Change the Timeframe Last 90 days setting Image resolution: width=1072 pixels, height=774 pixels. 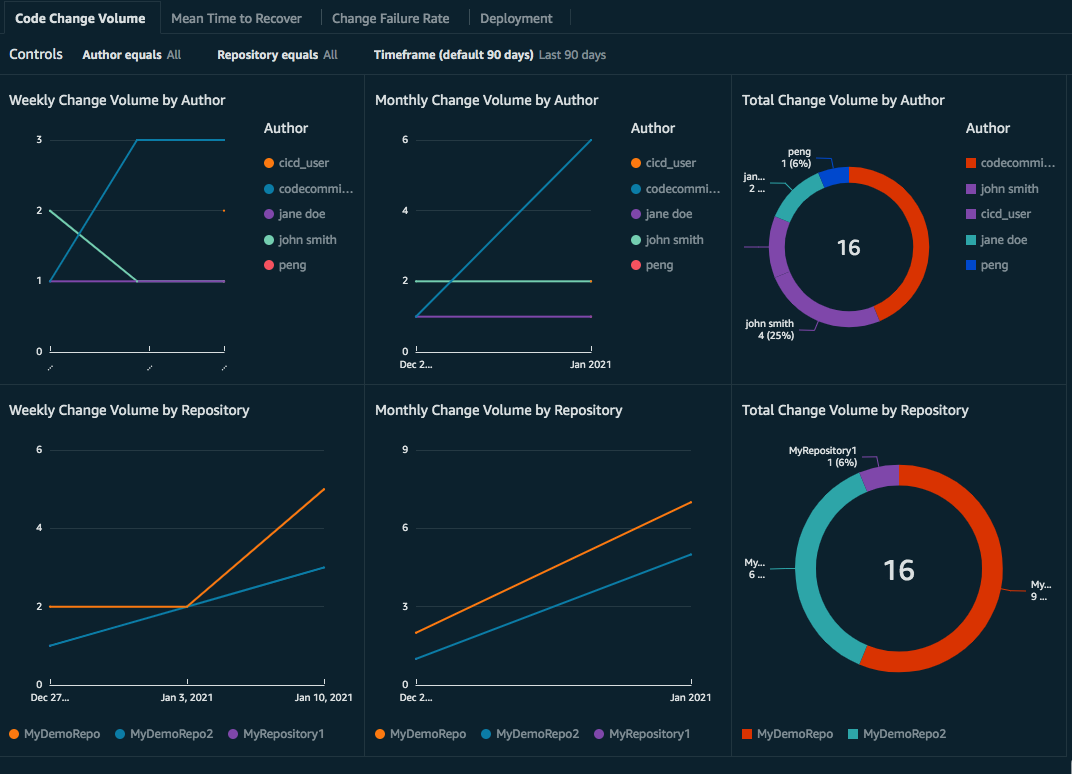(x=572, y=55)
